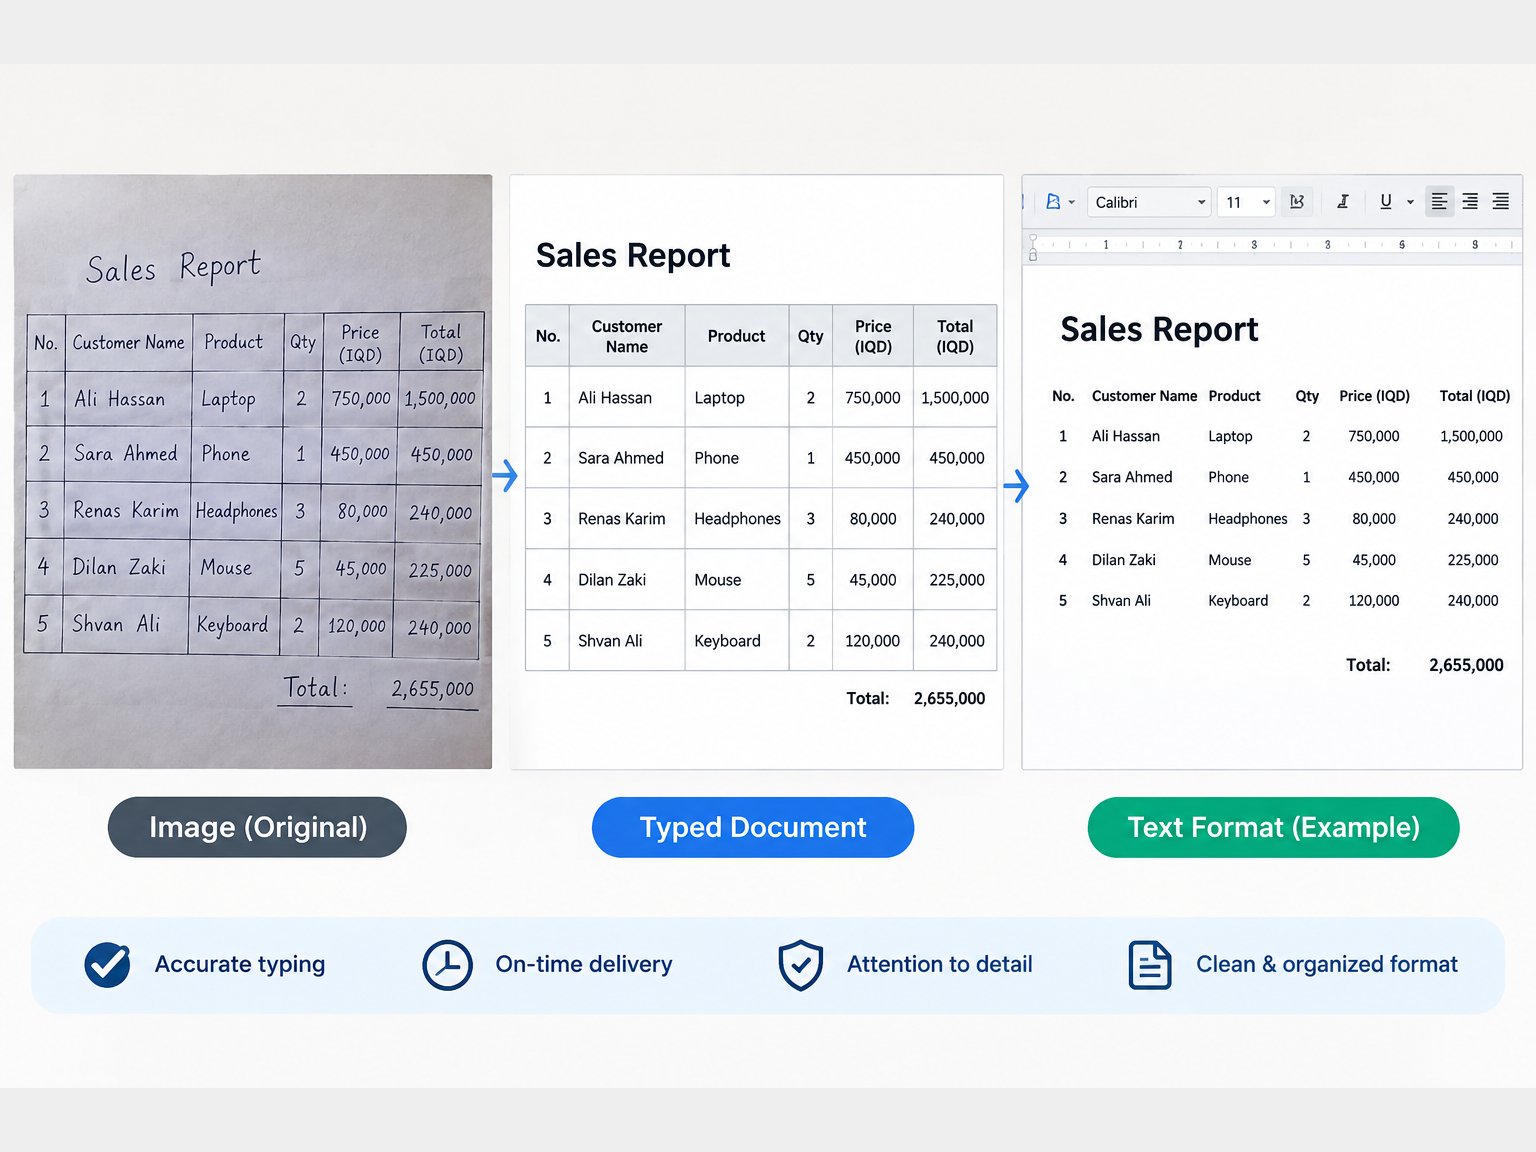Click "Dilan Zaki" in the right borderless table
The height and width of the screenshot is (1152, 1536).
tap(1124, 560)
